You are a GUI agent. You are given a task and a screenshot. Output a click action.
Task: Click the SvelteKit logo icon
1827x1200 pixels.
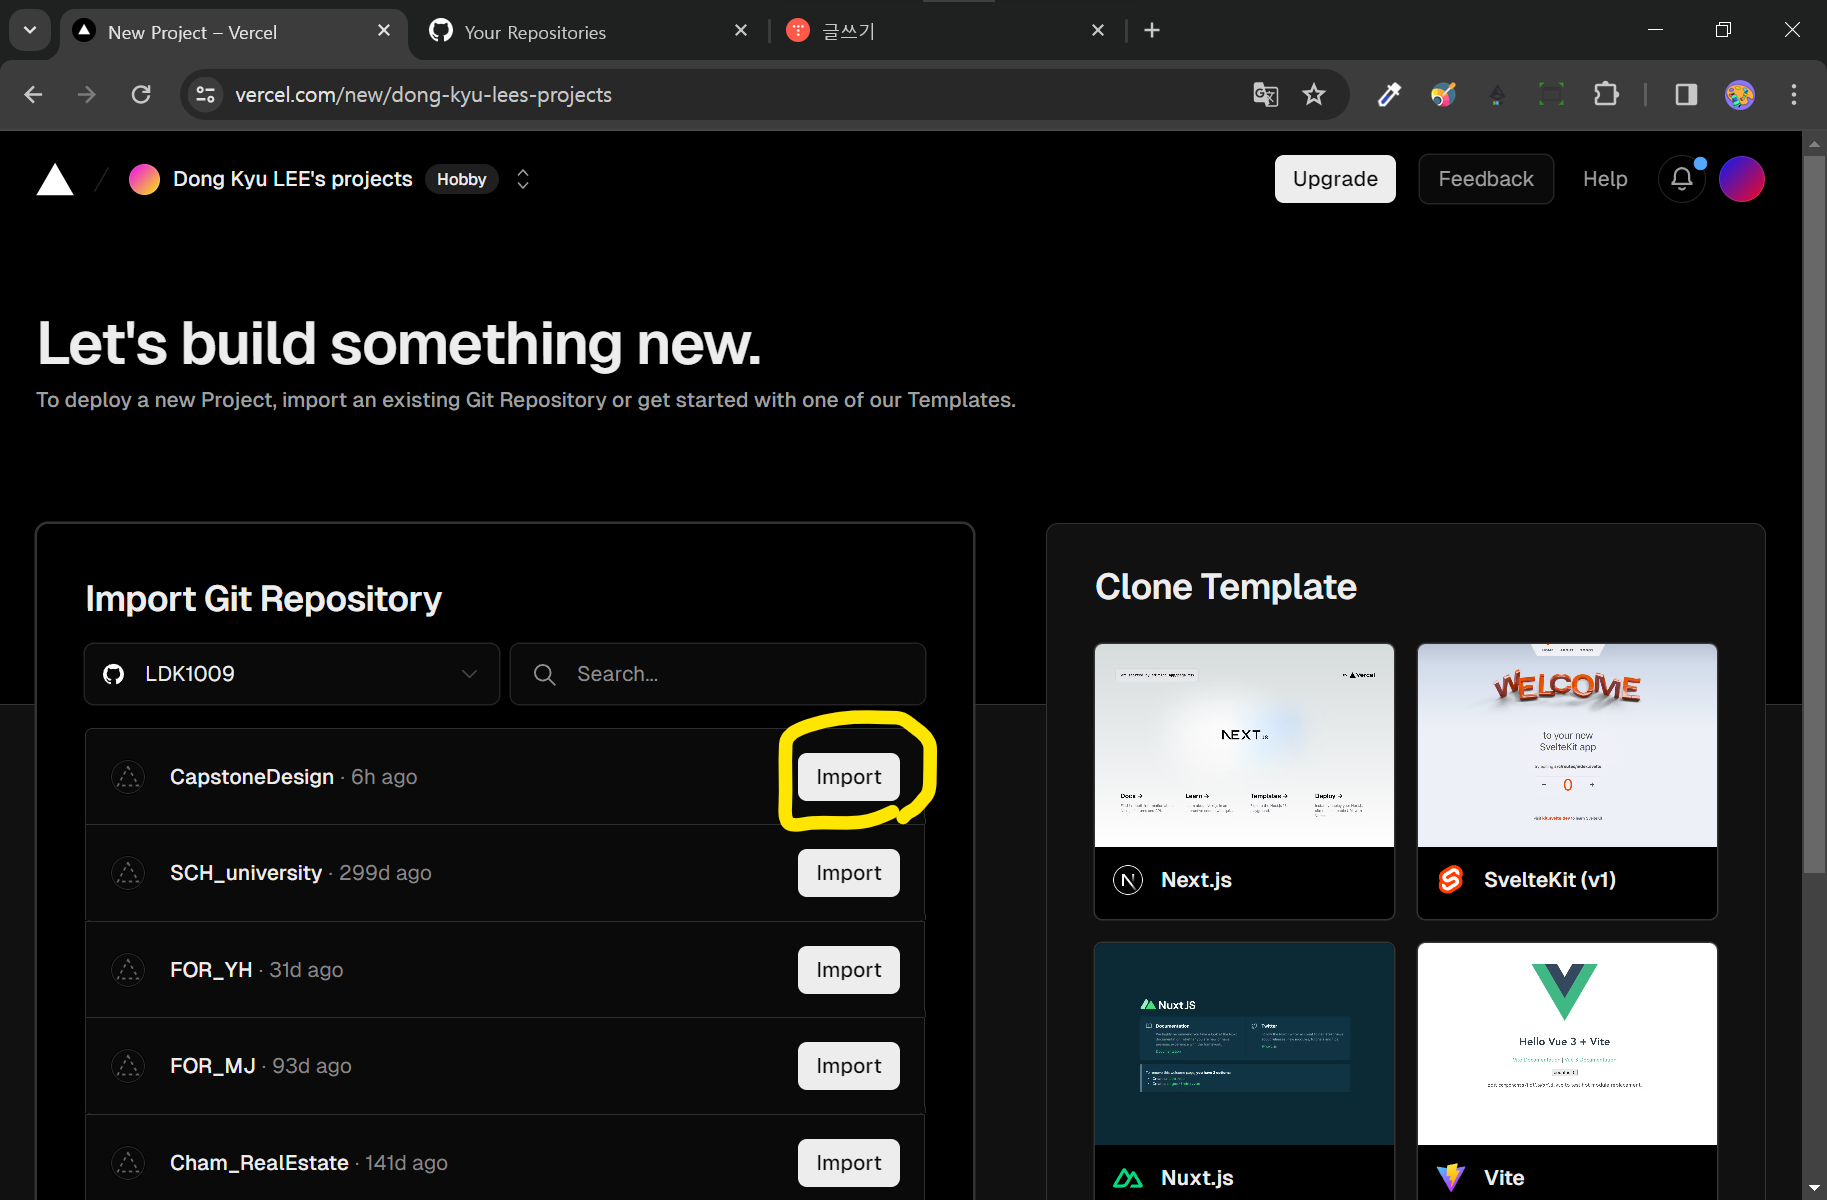pyautogui.click(x=1451, y=880)
